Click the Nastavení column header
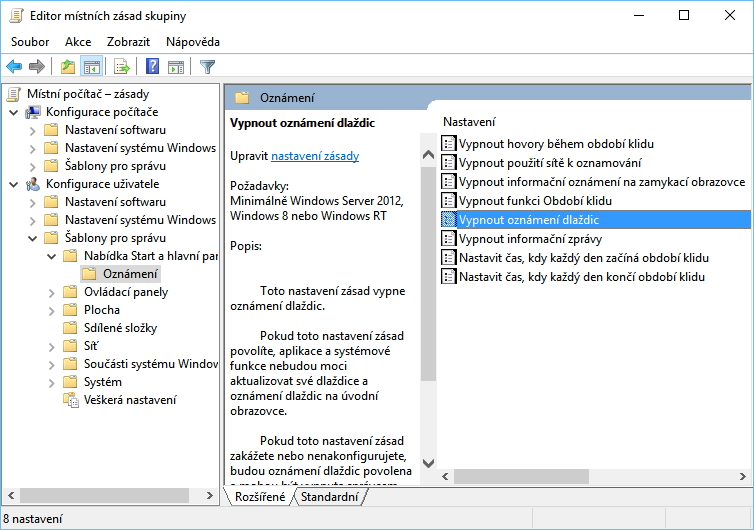754x530 pixels. pyautogui.click(x=469, y=121)
